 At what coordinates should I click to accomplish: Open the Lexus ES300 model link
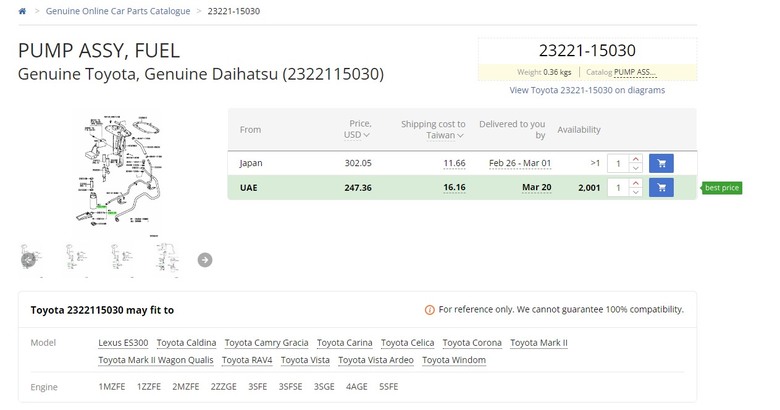[x=123, y=343]
